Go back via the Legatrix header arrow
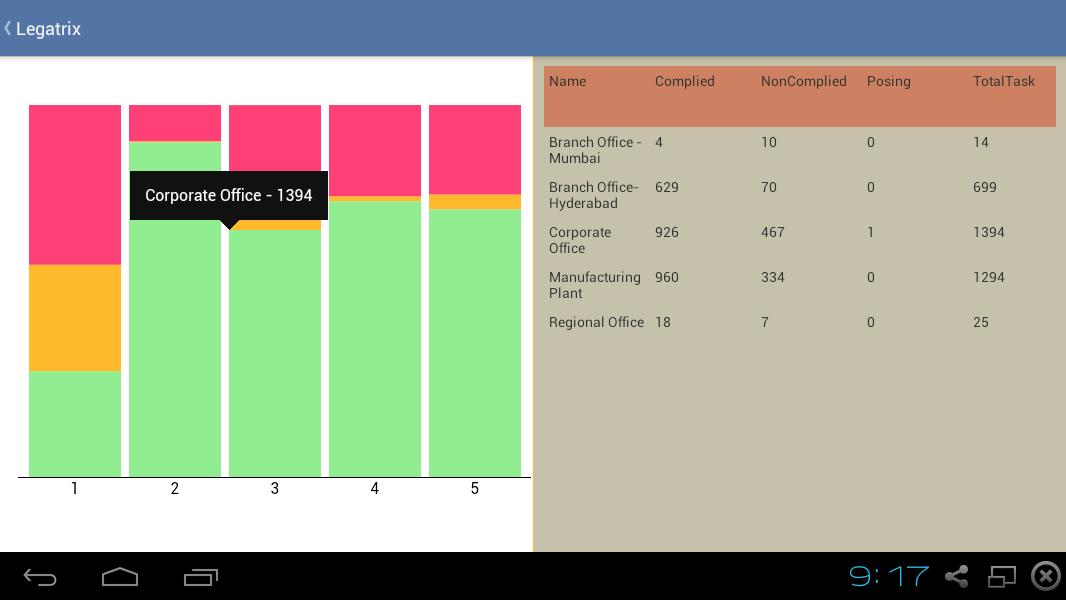This screenshot has width=1066, height=600. click(x=7, y=29)
